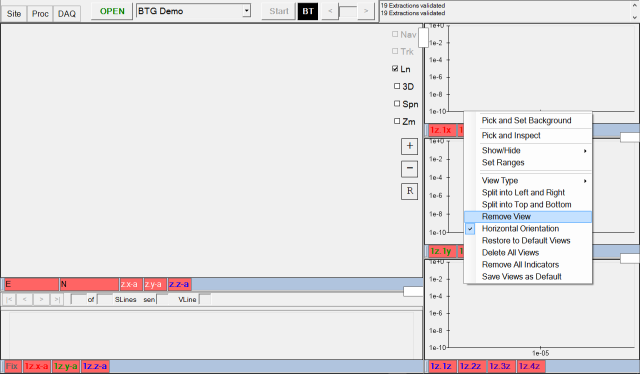Open the DAQ tab button
Image resolution: width=640 pixels, height=374 pixels.
(x=67, y=14)
